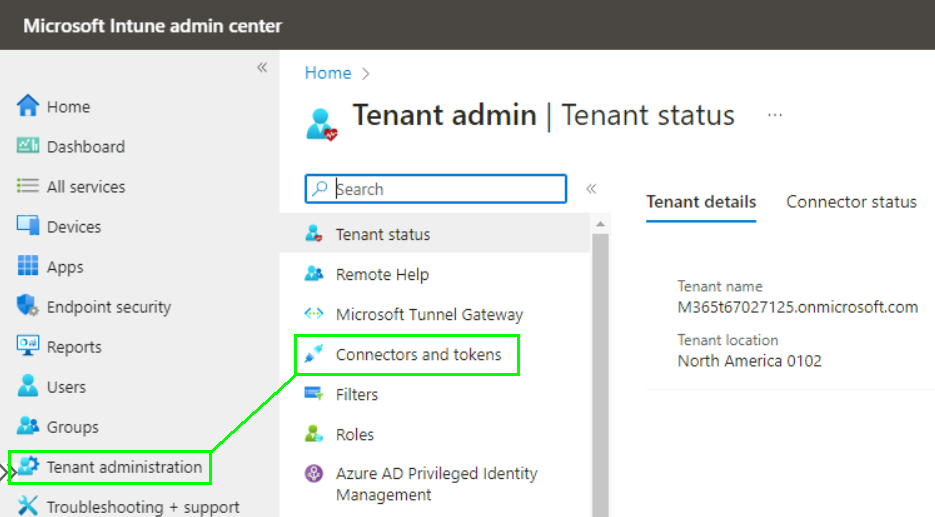Click the submenu vertical scrollbar
Image resolution: width=935 pixels, height=517 pixels.
[601, 370]
